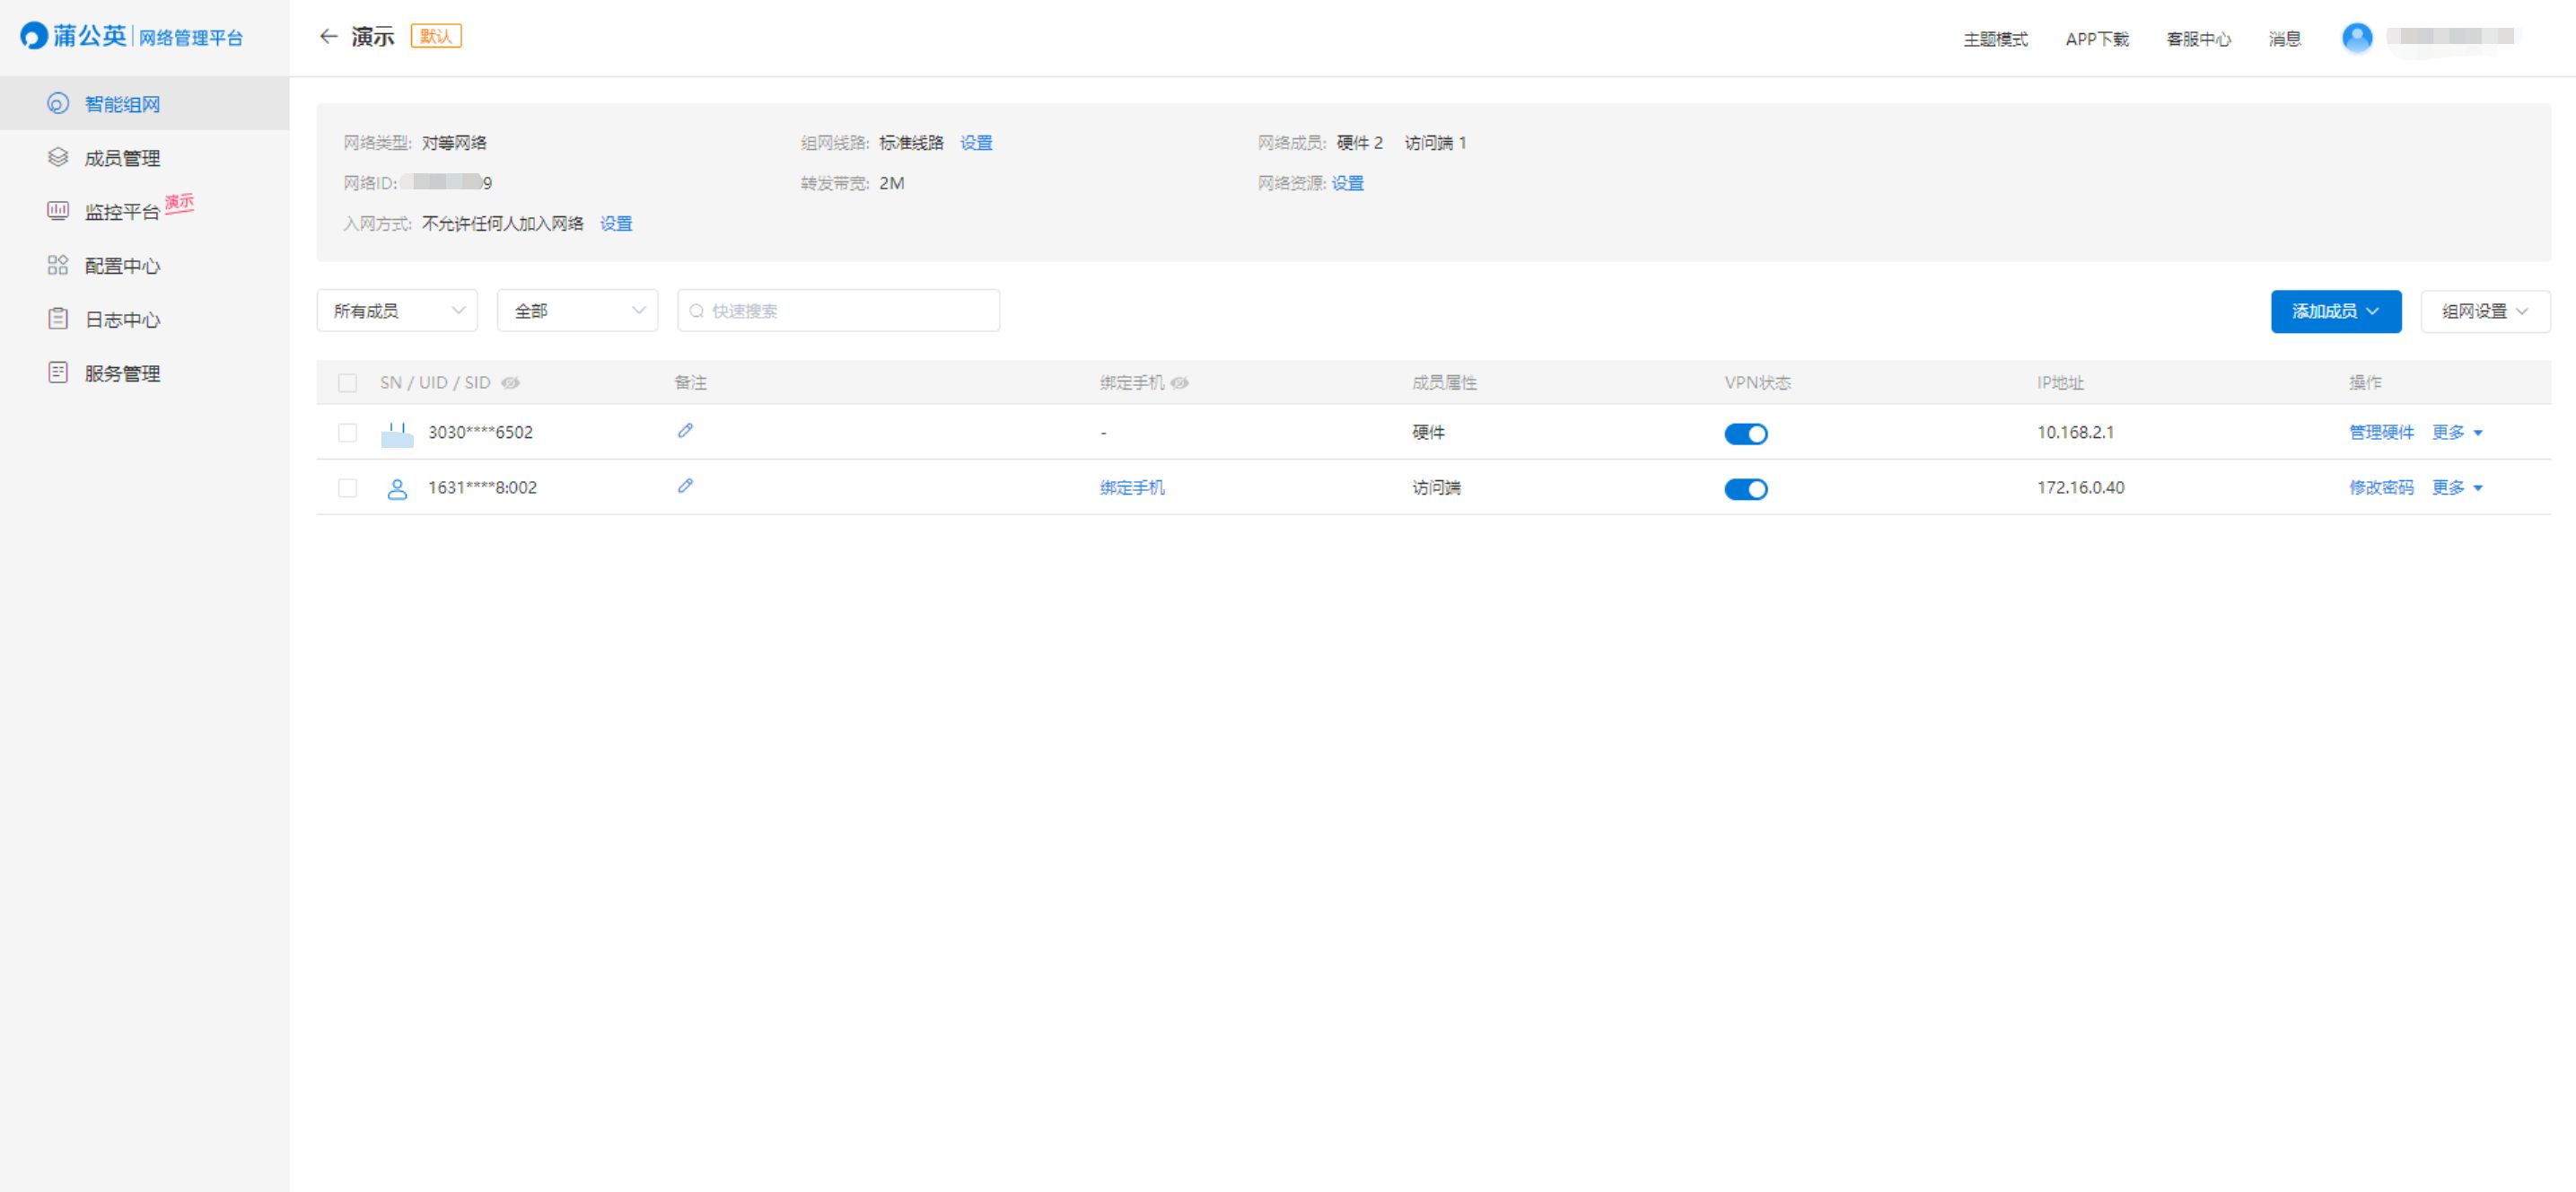Turn off VPN switch for 172.16.0.40
Screen dimensions: 2576x1192
[1745, 489]
